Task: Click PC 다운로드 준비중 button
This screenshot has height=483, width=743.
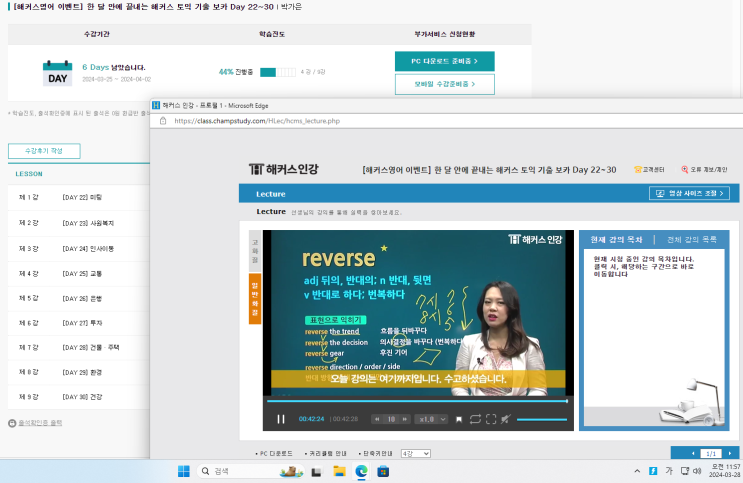Action: [444, 61]
